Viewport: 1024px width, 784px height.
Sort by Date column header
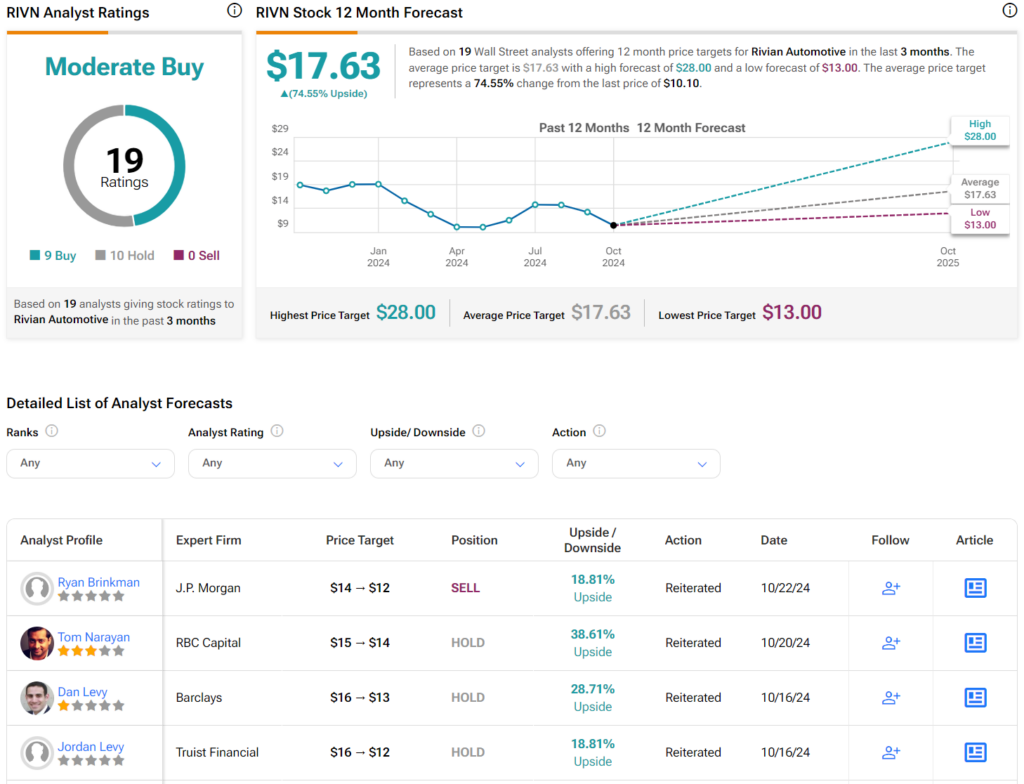coord(774,540)
